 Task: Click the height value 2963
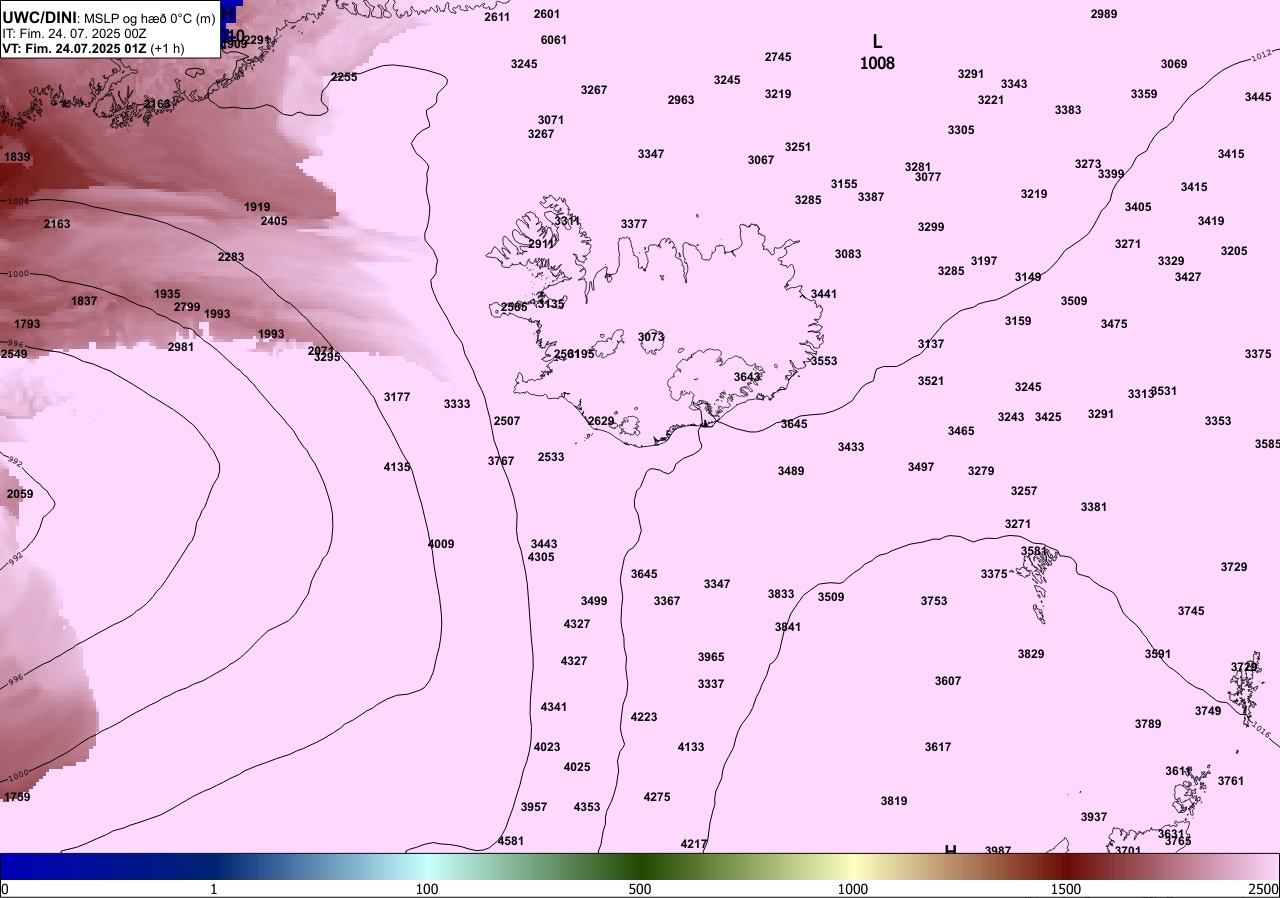681,100
